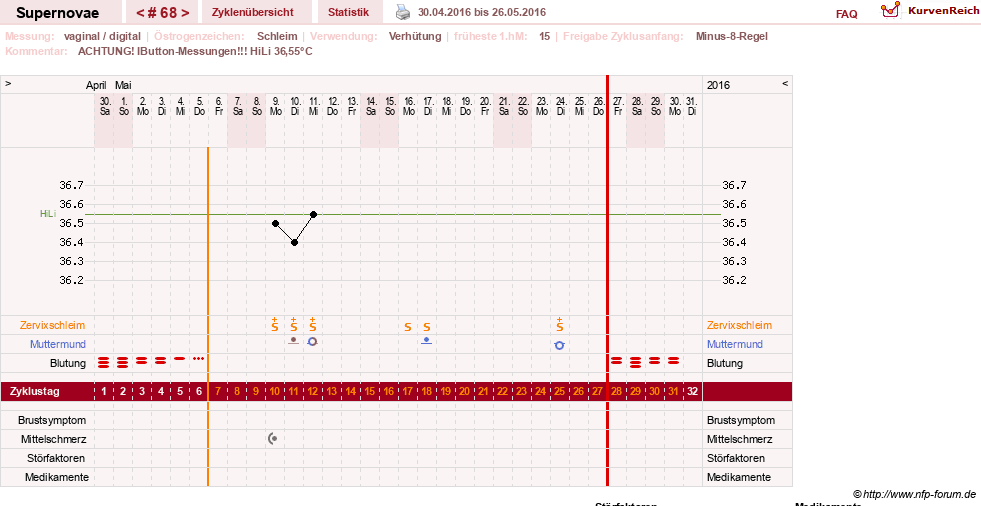
Task: Click the printer icon beside the date range
Action: coord(403,12)
